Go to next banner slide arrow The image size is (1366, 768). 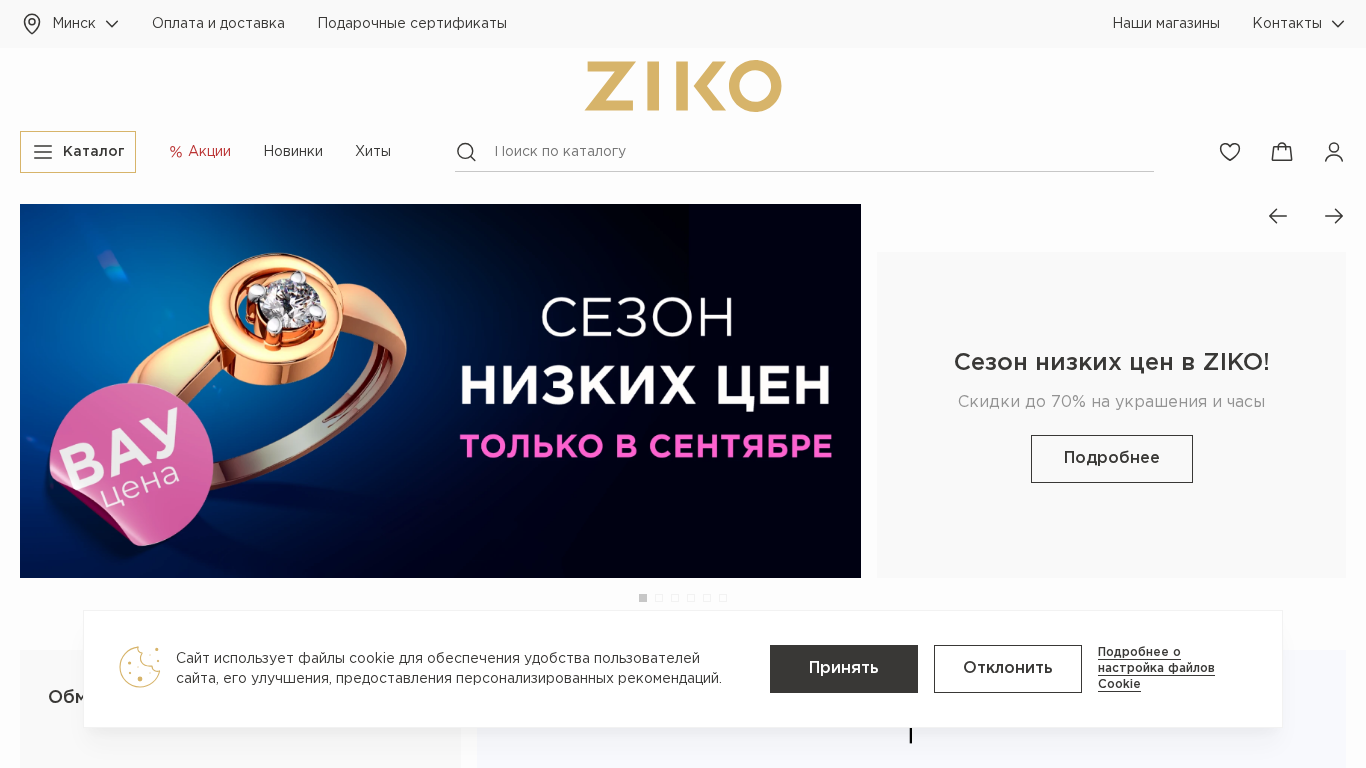point(1334,216)
